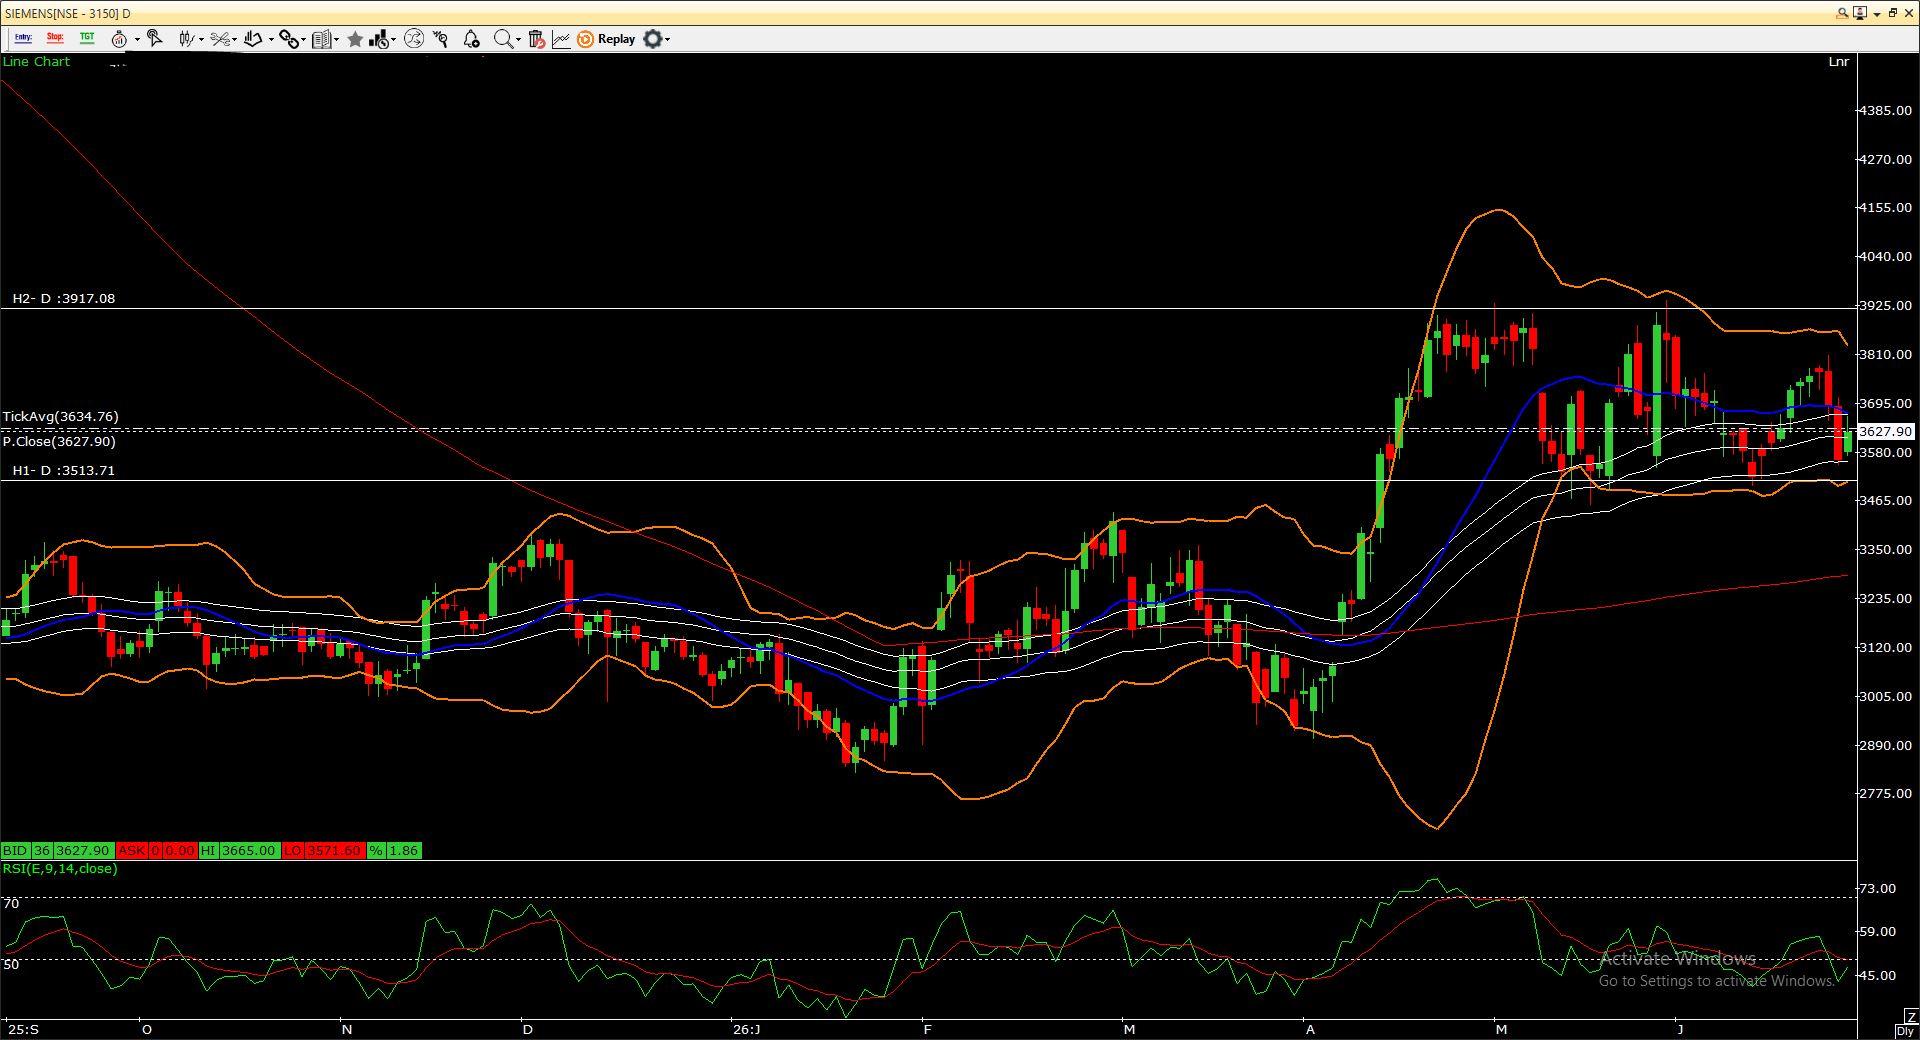The image size is (1920, 1040).
Task: Open the settings gear dropdown arrow
Action: pyautogui.click(x=667, y=40)
